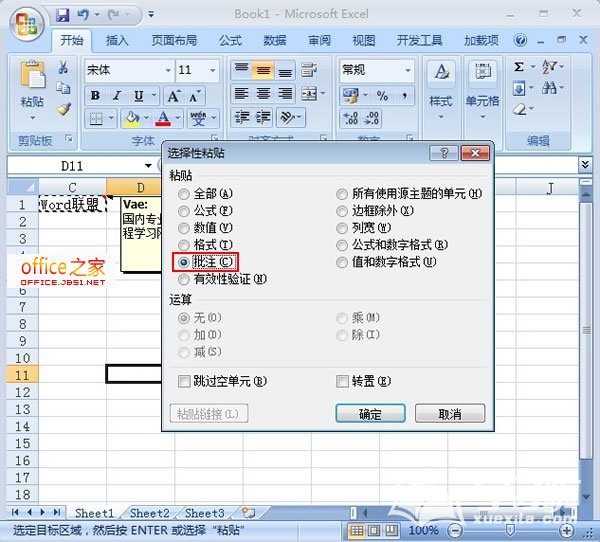Save the workbook via quick access

63,15
